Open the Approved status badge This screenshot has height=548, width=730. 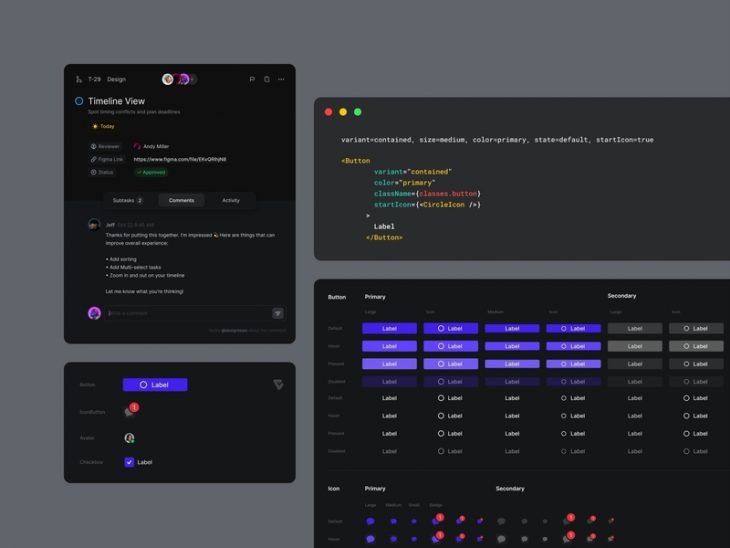[151, 172]
